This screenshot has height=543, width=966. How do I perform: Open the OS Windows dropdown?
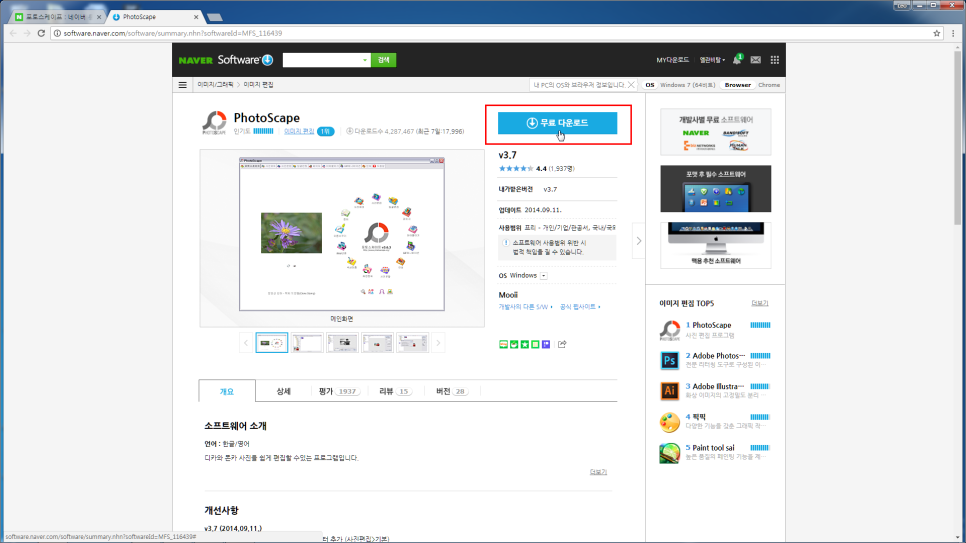(x=543, y=276)
